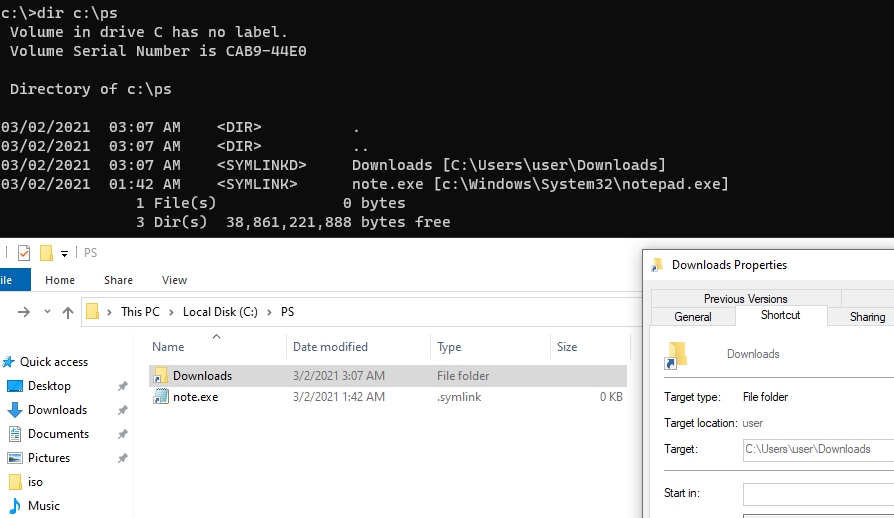894x518 pixels.
Task: Click the Downloads file name in list
Action: coord(202,376)
